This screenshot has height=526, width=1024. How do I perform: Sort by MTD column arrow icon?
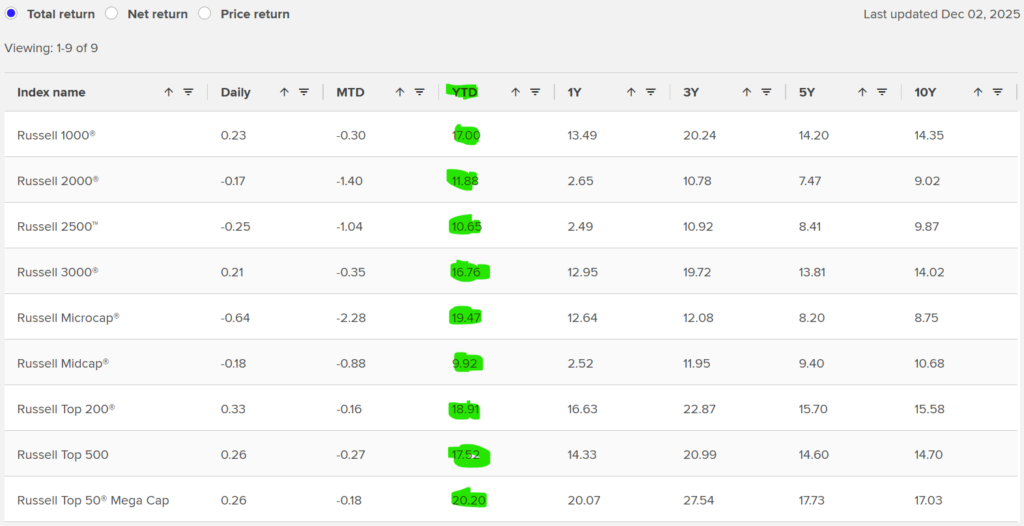pyautogui.click(x=400, y=92)
